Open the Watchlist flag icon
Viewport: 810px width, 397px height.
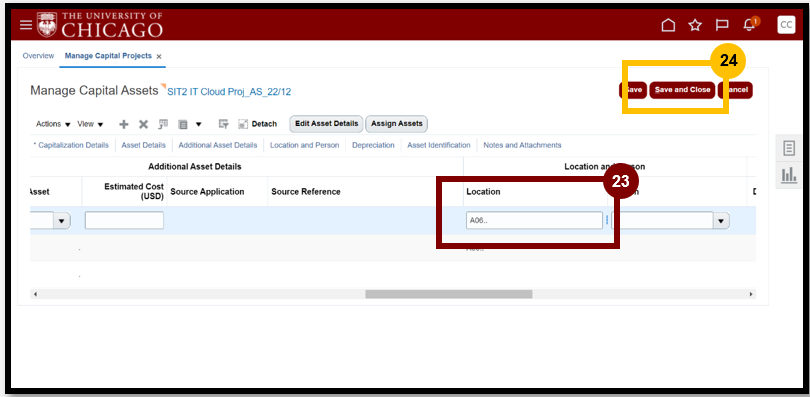tap(722, 25)
